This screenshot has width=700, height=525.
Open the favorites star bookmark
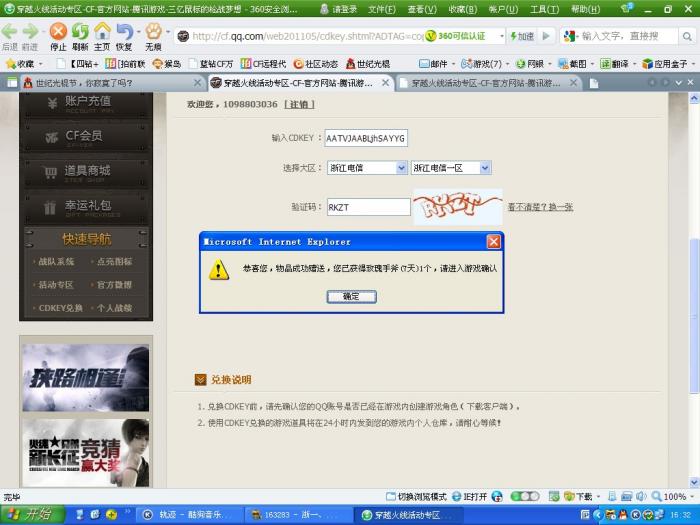pos(20,64)
